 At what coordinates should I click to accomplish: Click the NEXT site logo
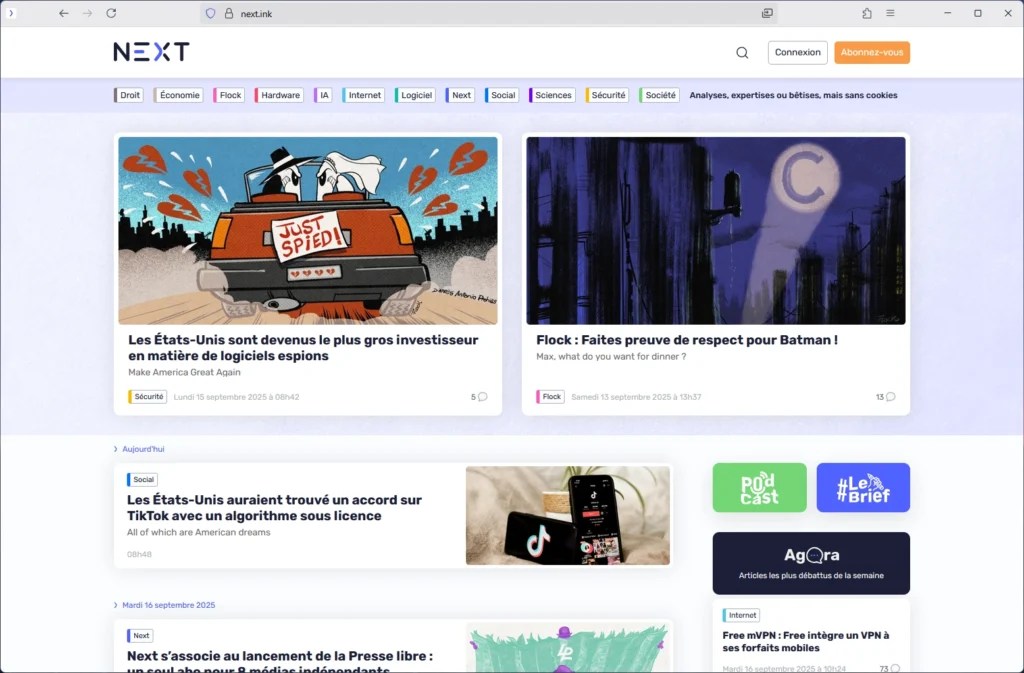pyautogui.click(x=152, y=52)
